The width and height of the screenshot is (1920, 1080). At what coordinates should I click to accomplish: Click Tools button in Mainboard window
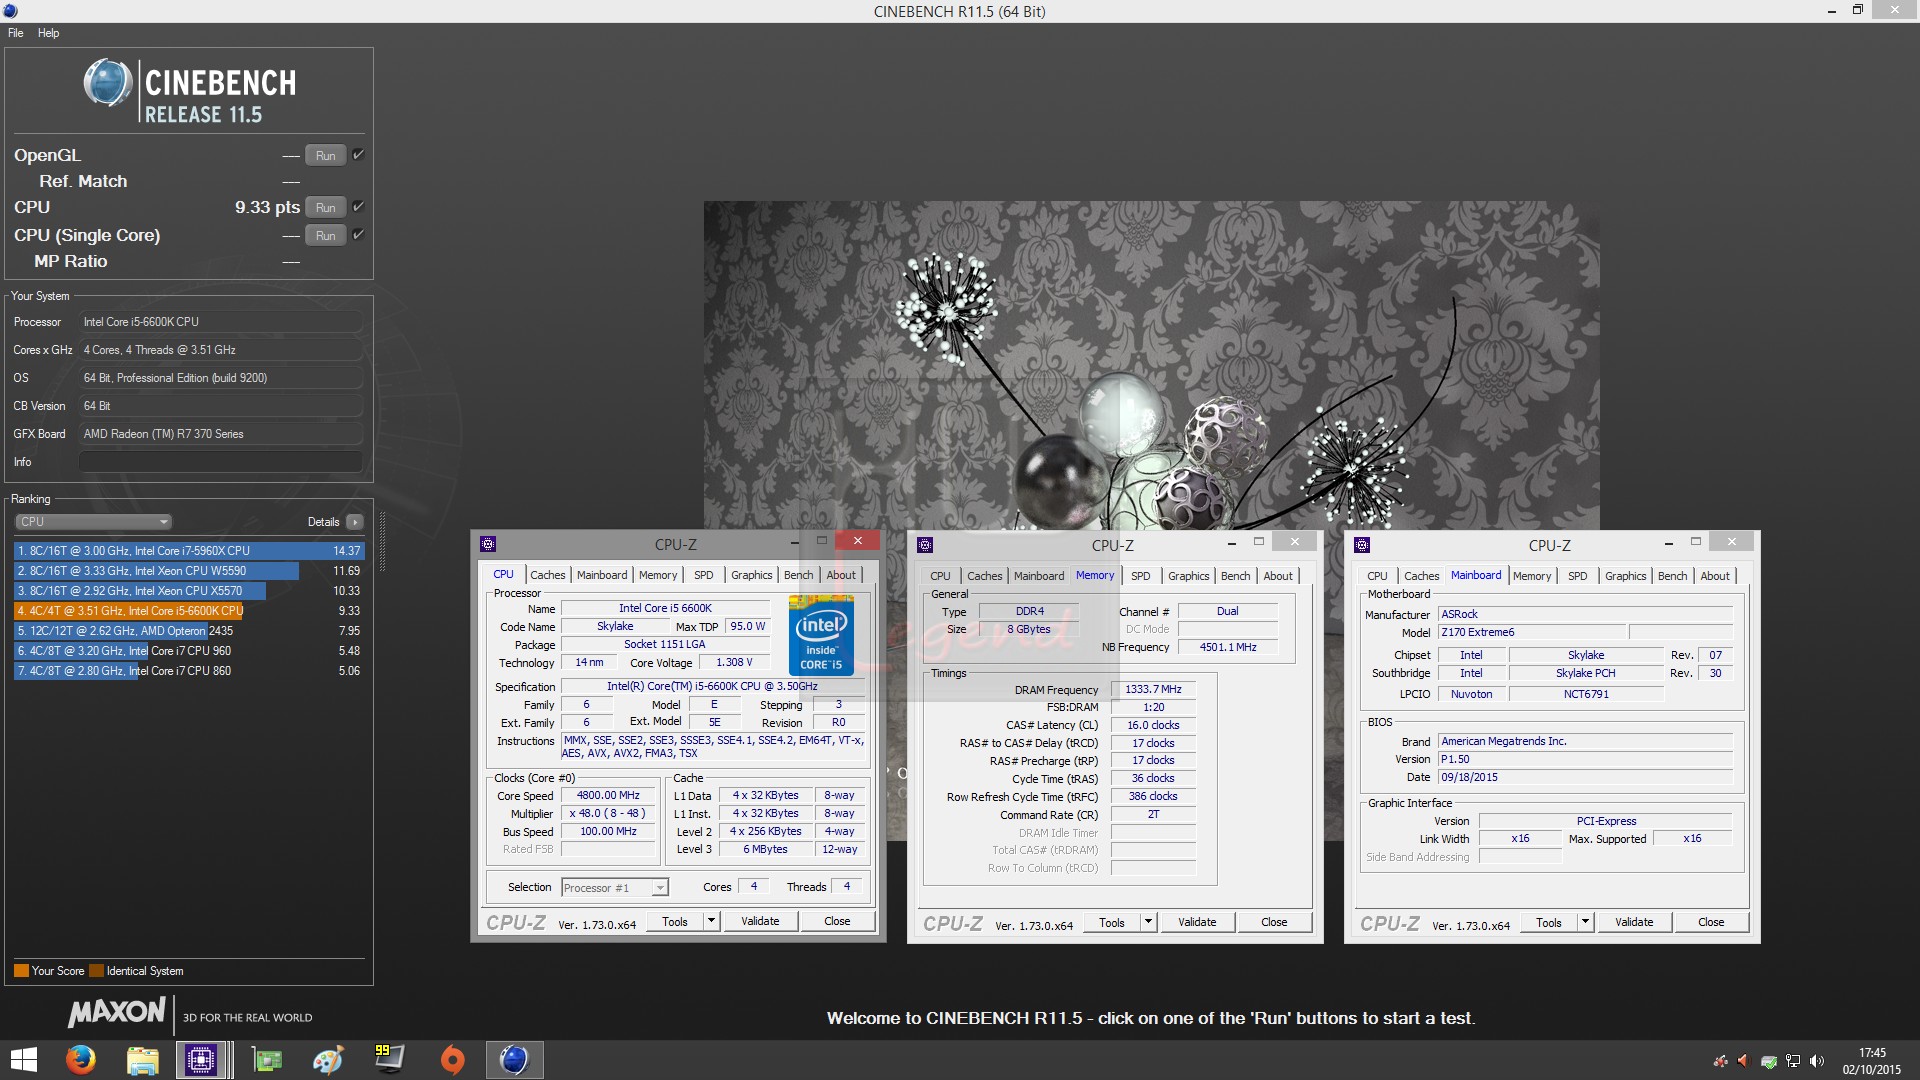[1549, 922]
